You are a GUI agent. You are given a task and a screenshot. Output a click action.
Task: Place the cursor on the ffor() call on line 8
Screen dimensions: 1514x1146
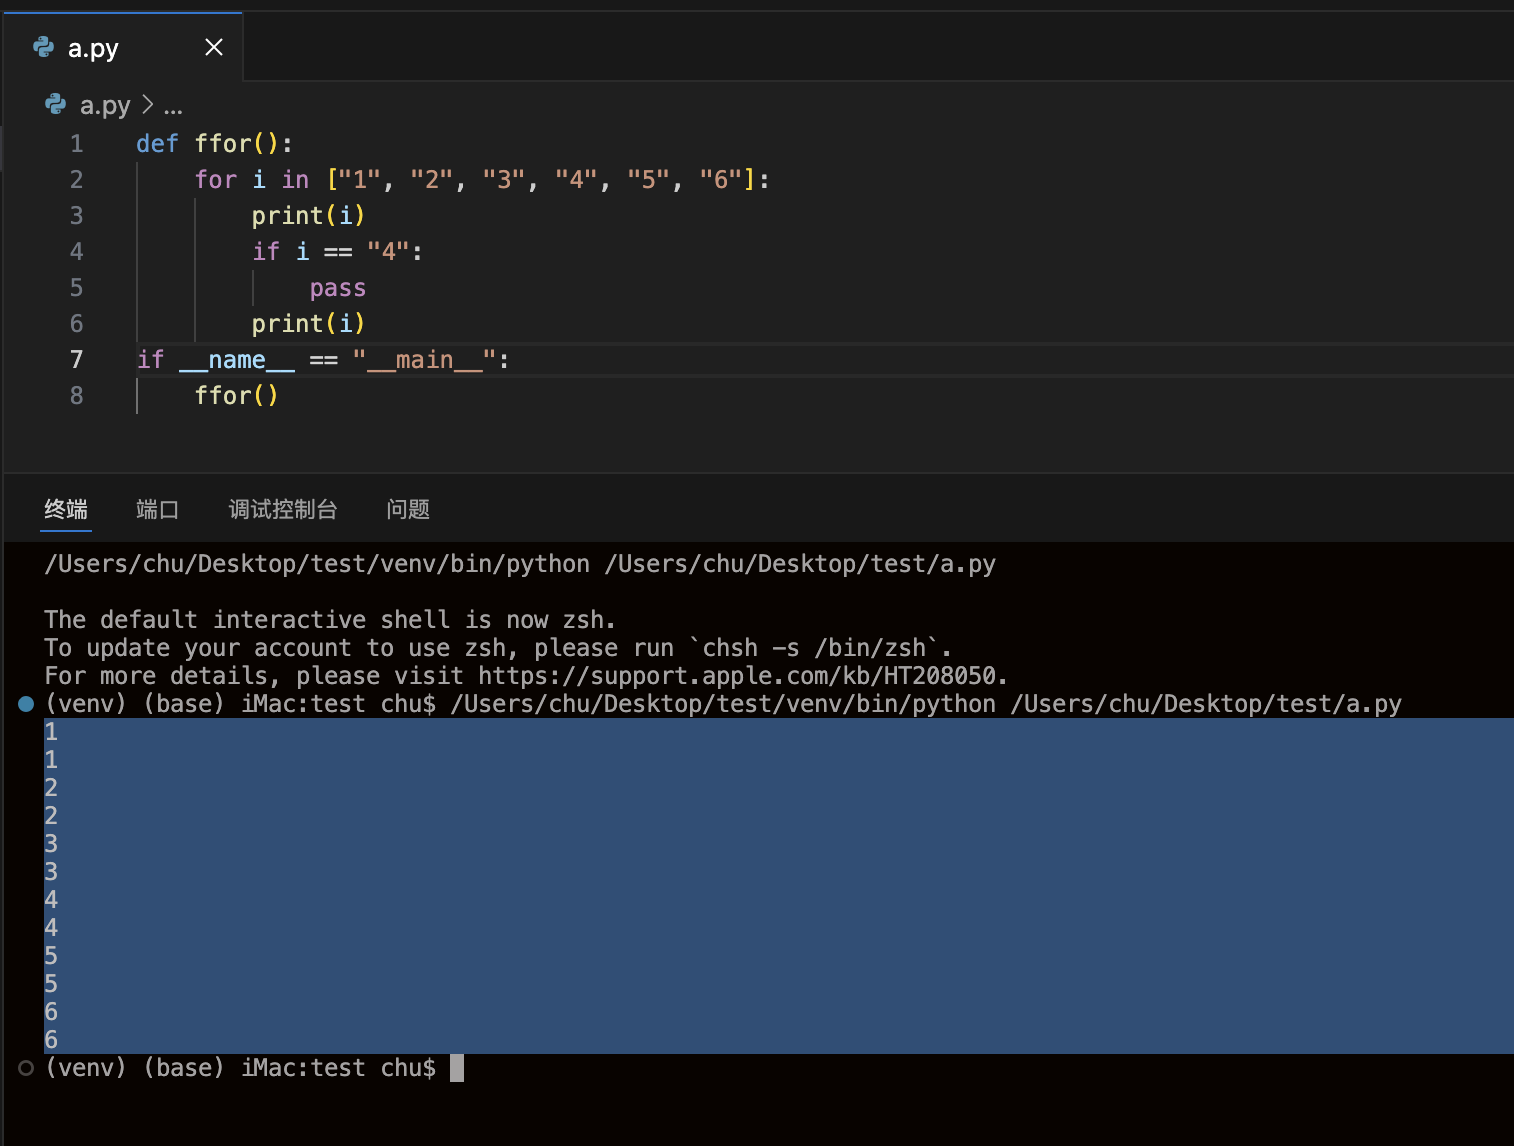[236, 396]
